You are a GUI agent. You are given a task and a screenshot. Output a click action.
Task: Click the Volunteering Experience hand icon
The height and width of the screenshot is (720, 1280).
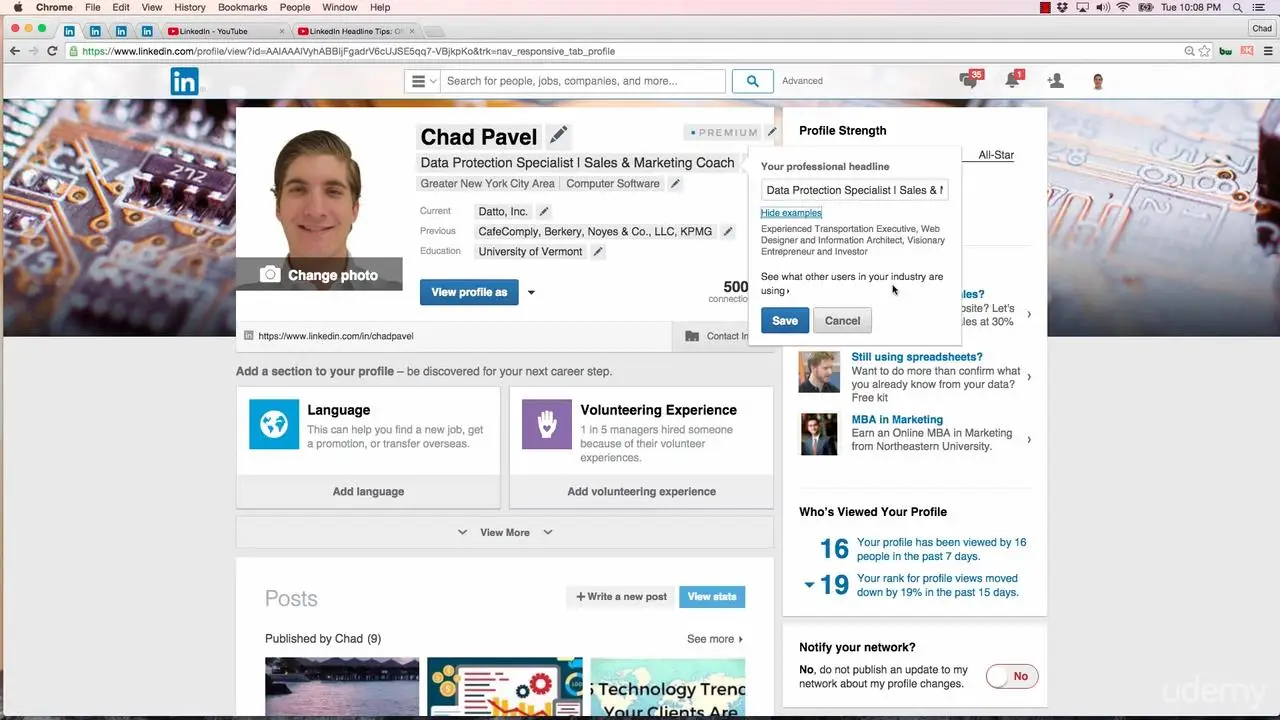click(546, 424)
